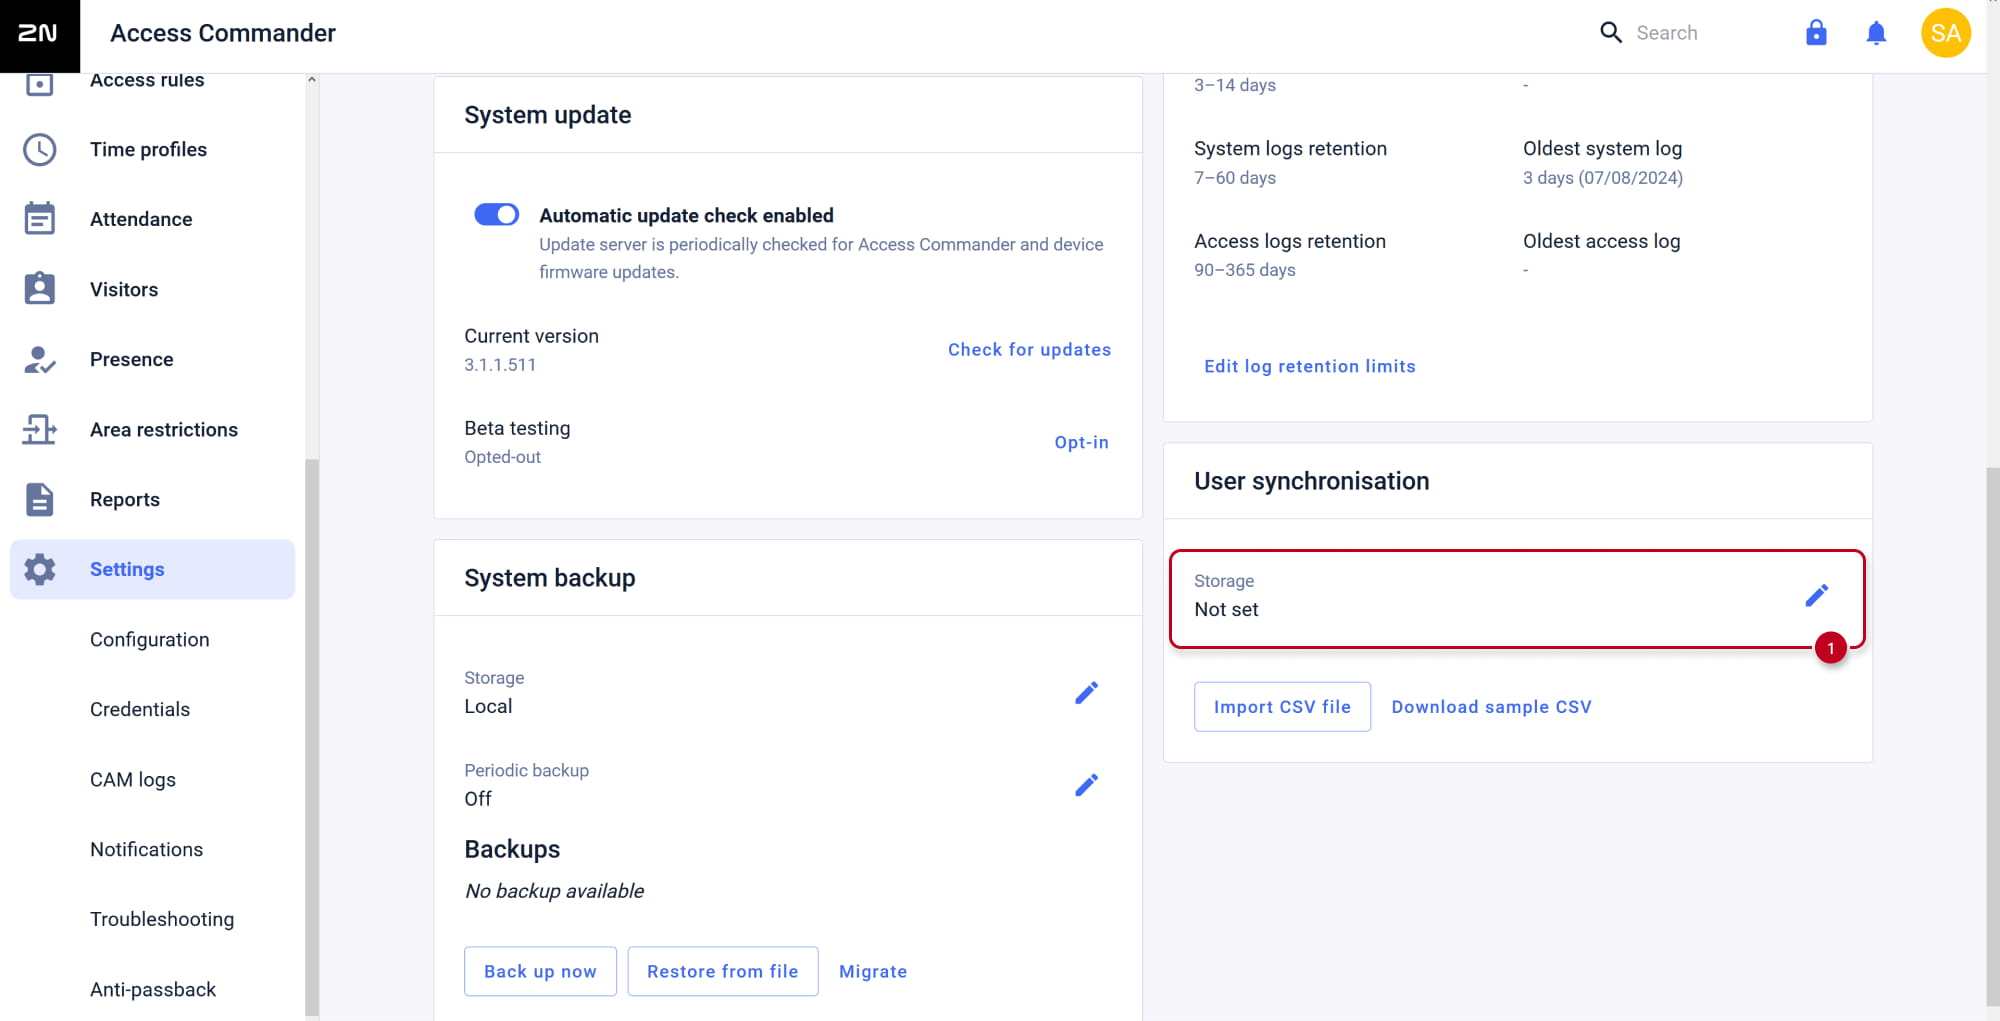Click the Time profiles clock icon

[x=39, y=149]
